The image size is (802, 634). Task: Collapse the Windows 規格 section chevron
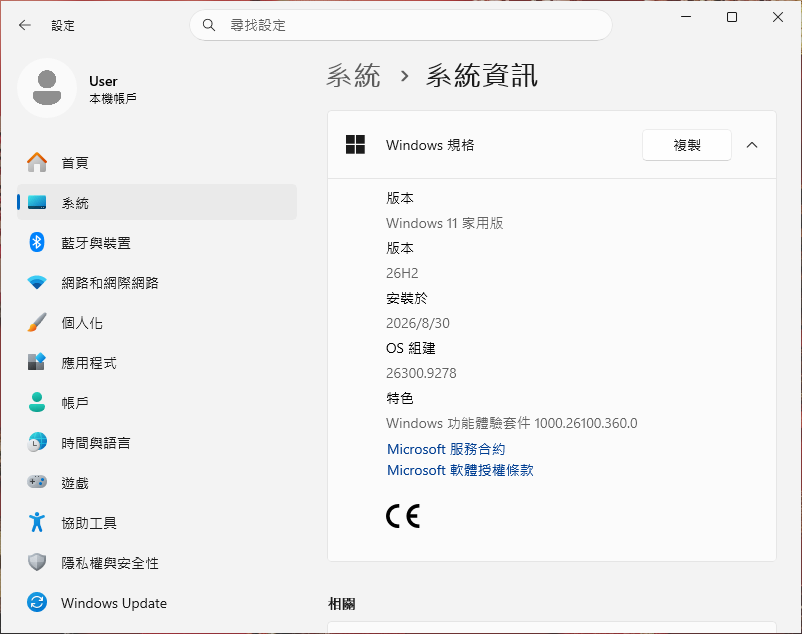click(x=752, y=145)
